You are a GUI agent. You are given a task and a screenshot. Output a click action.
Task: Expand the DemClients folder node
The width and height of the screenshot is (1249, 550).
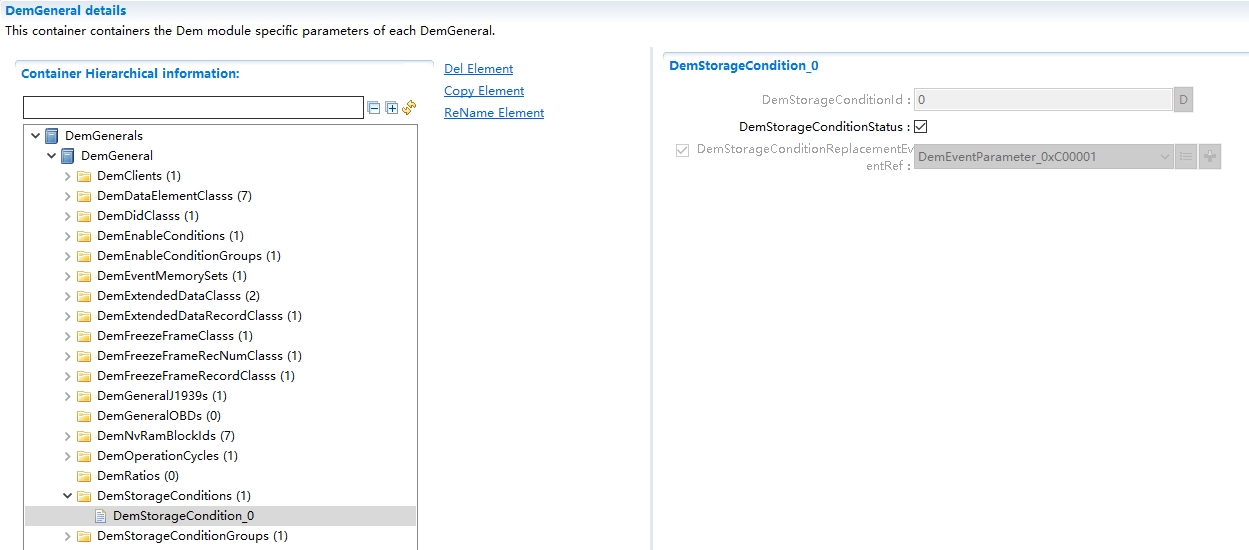(x=68, y=176)
